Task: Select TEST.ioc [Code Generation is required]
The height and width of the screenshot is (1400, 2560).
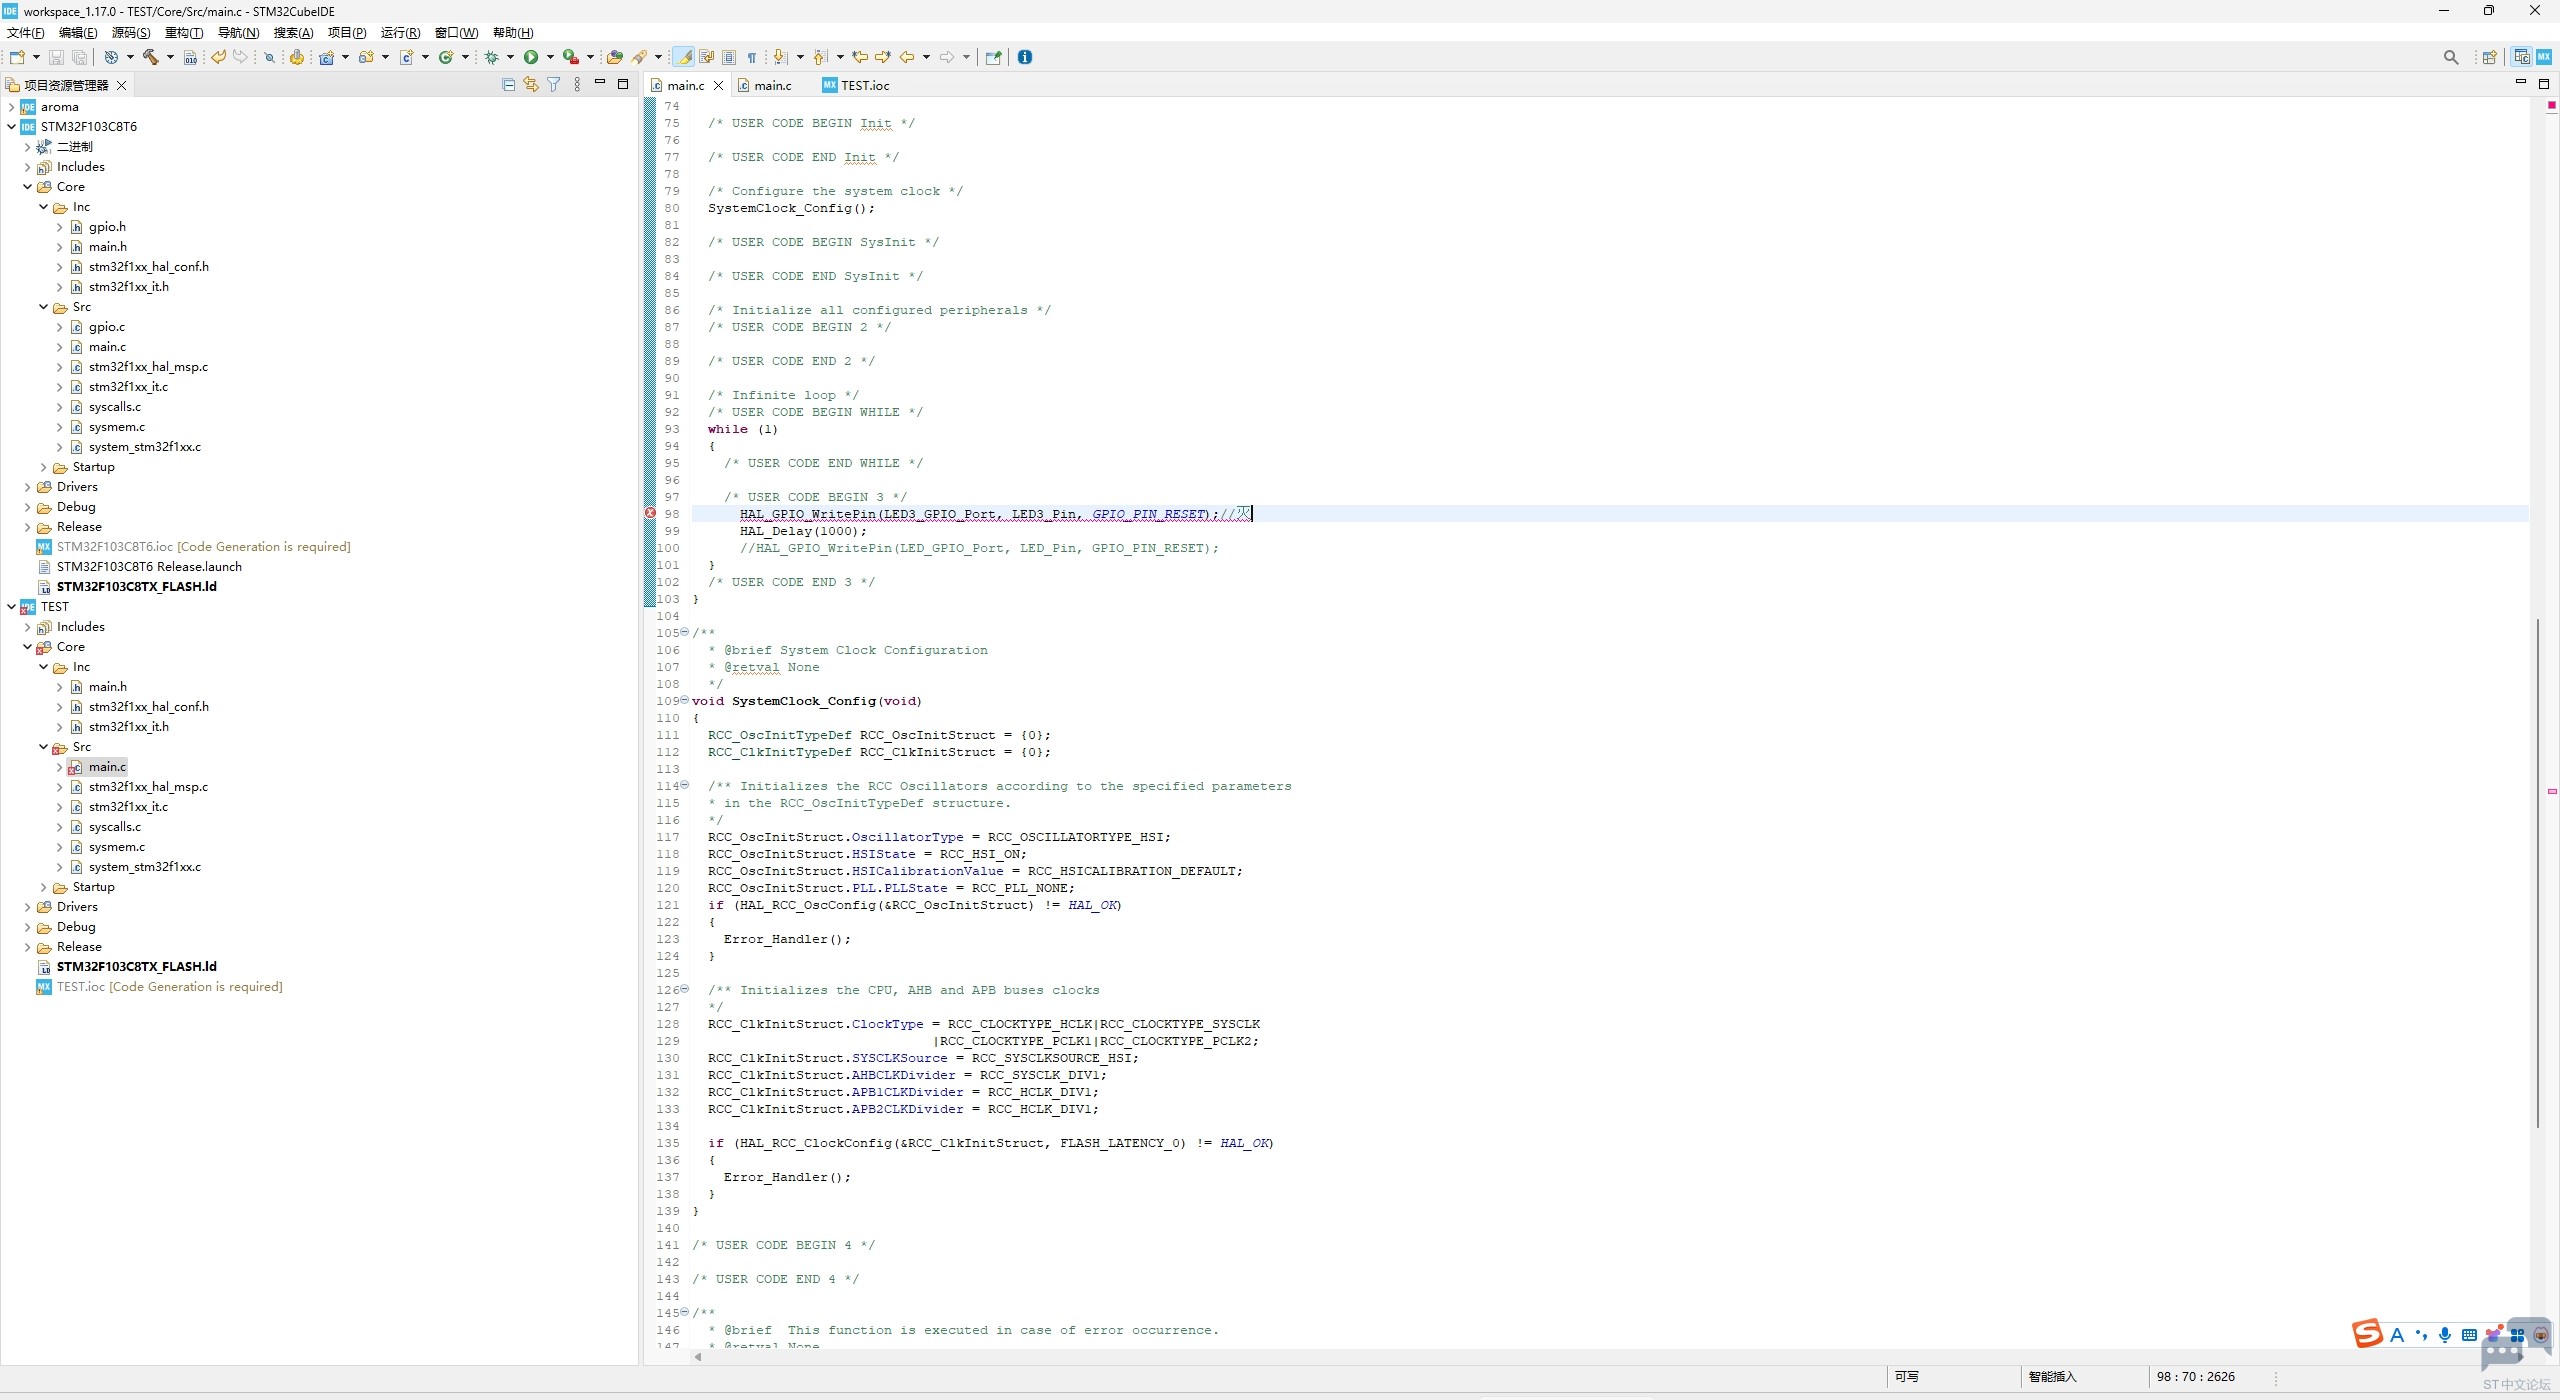Action: pyautogui.click(x=169, y=987)
